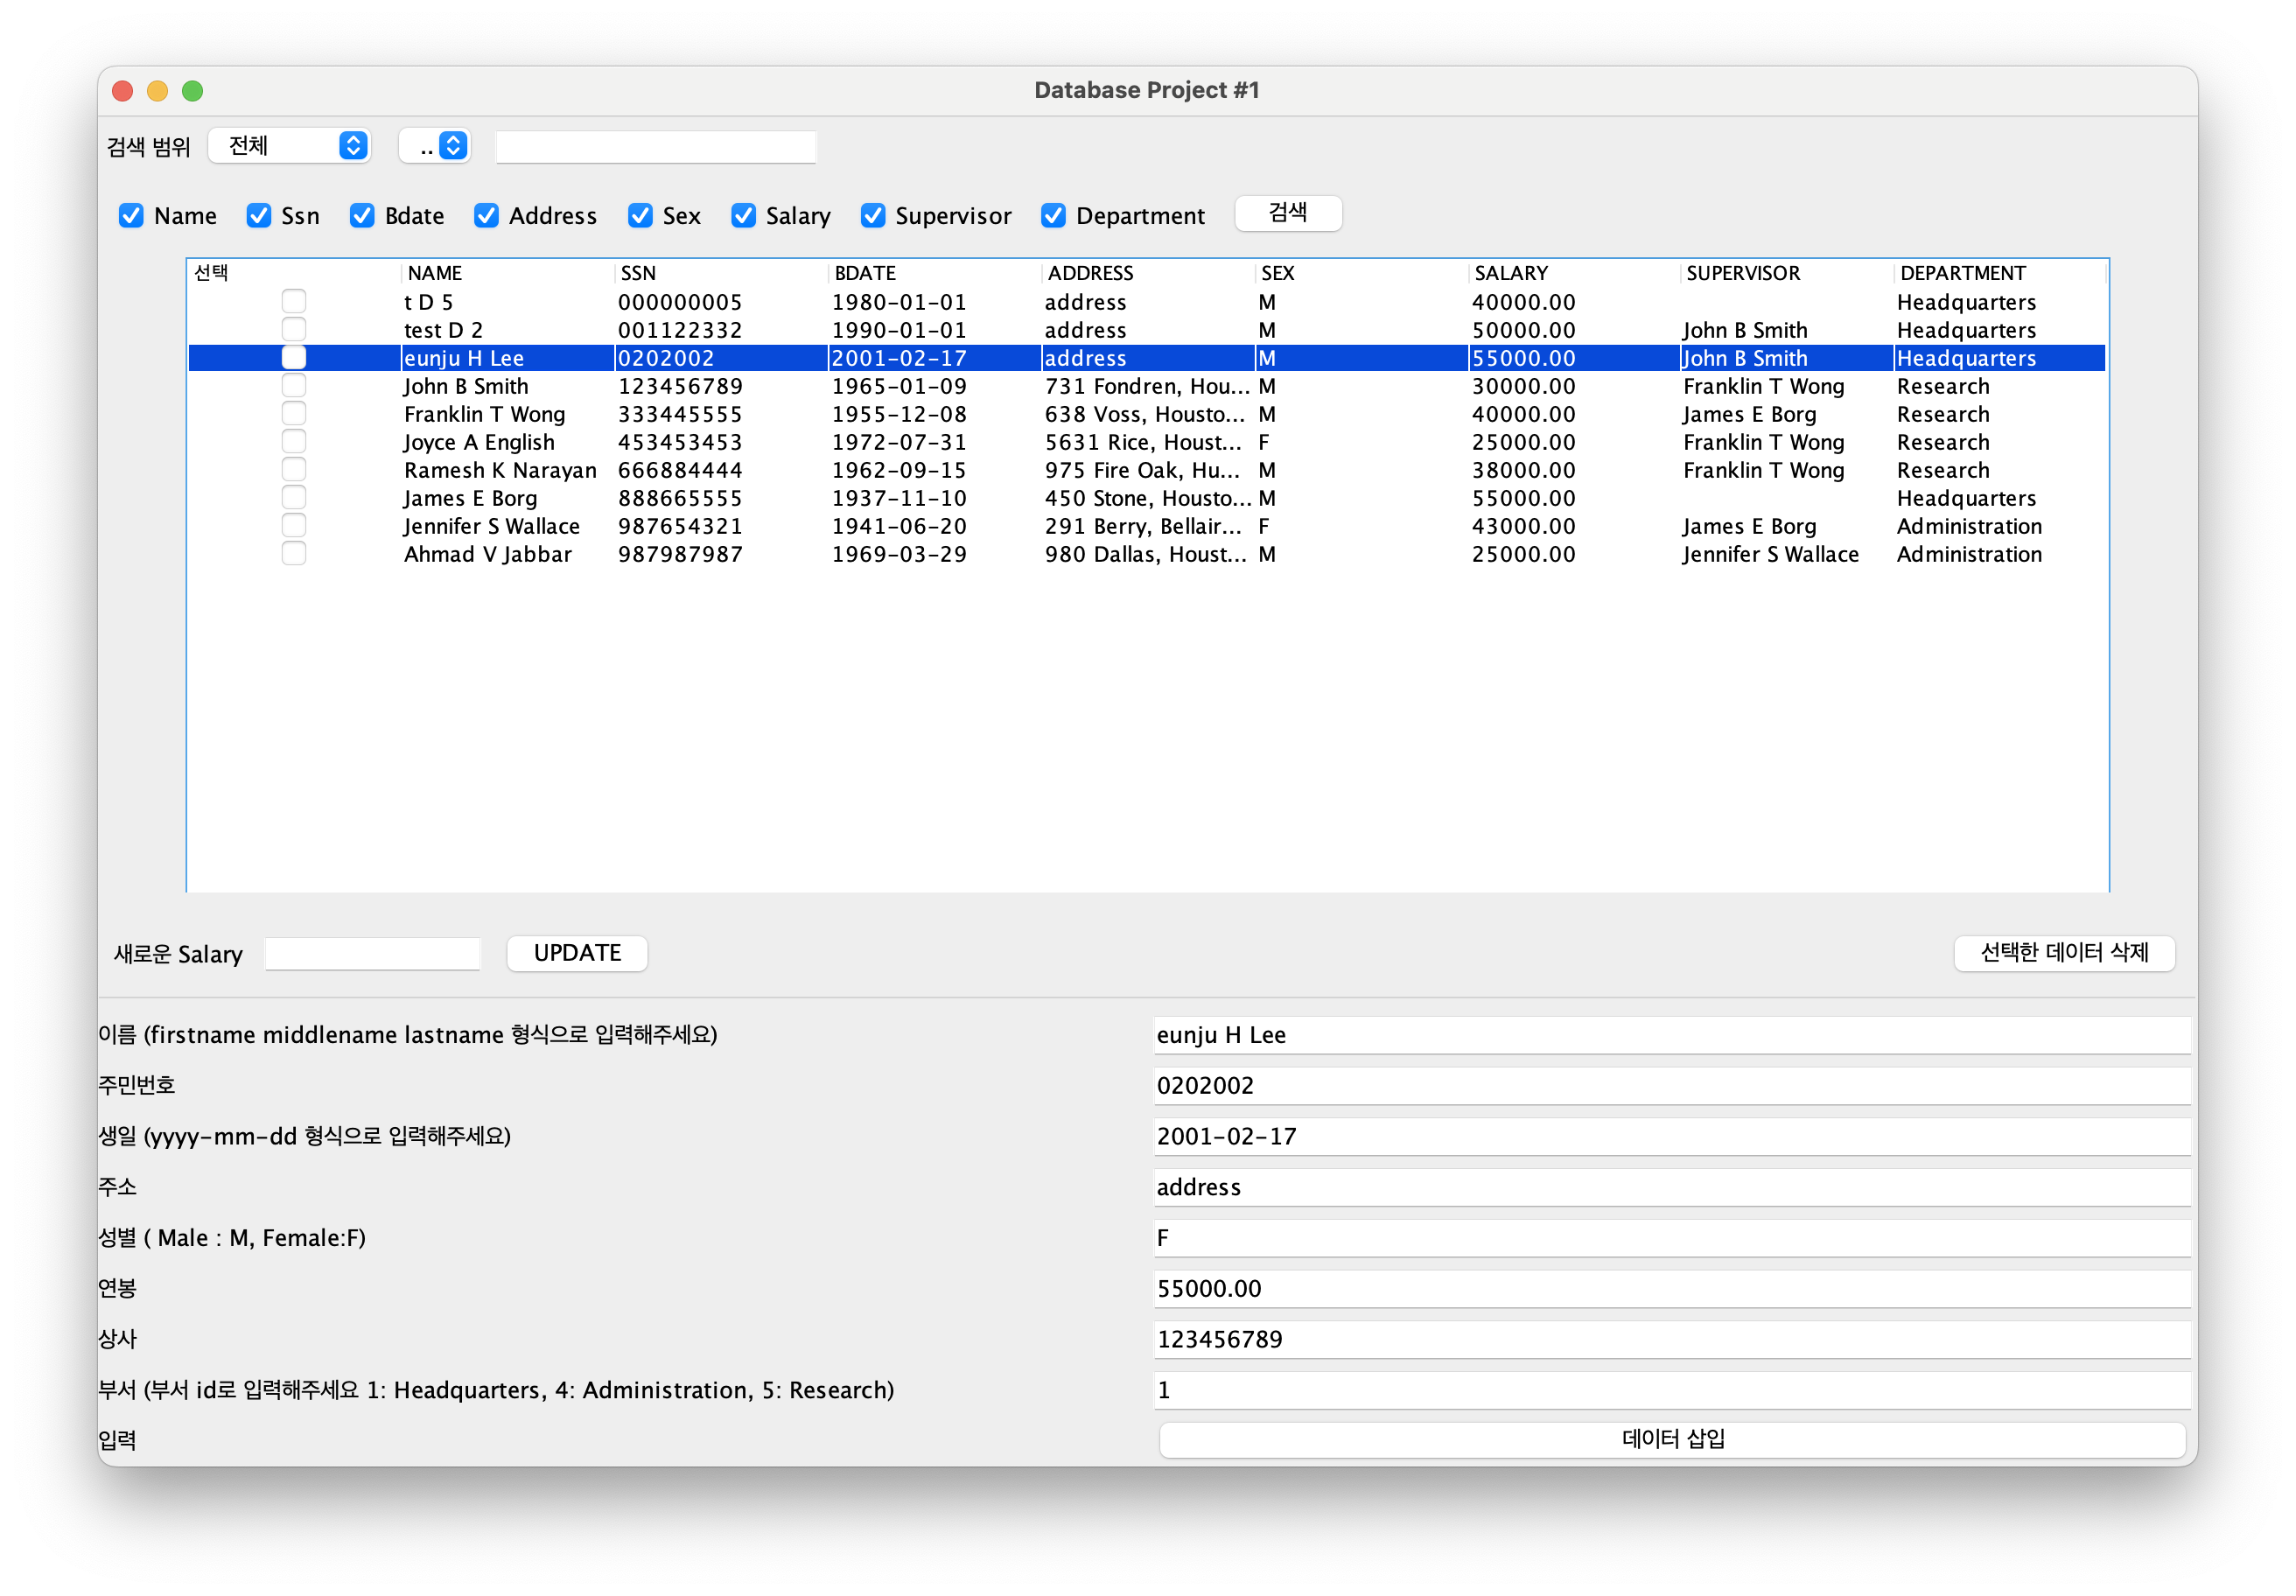Screen dimensions: 2296x1596
Task: Click the 데이터 삽입 insert button
Action: pos(1671,1439)
